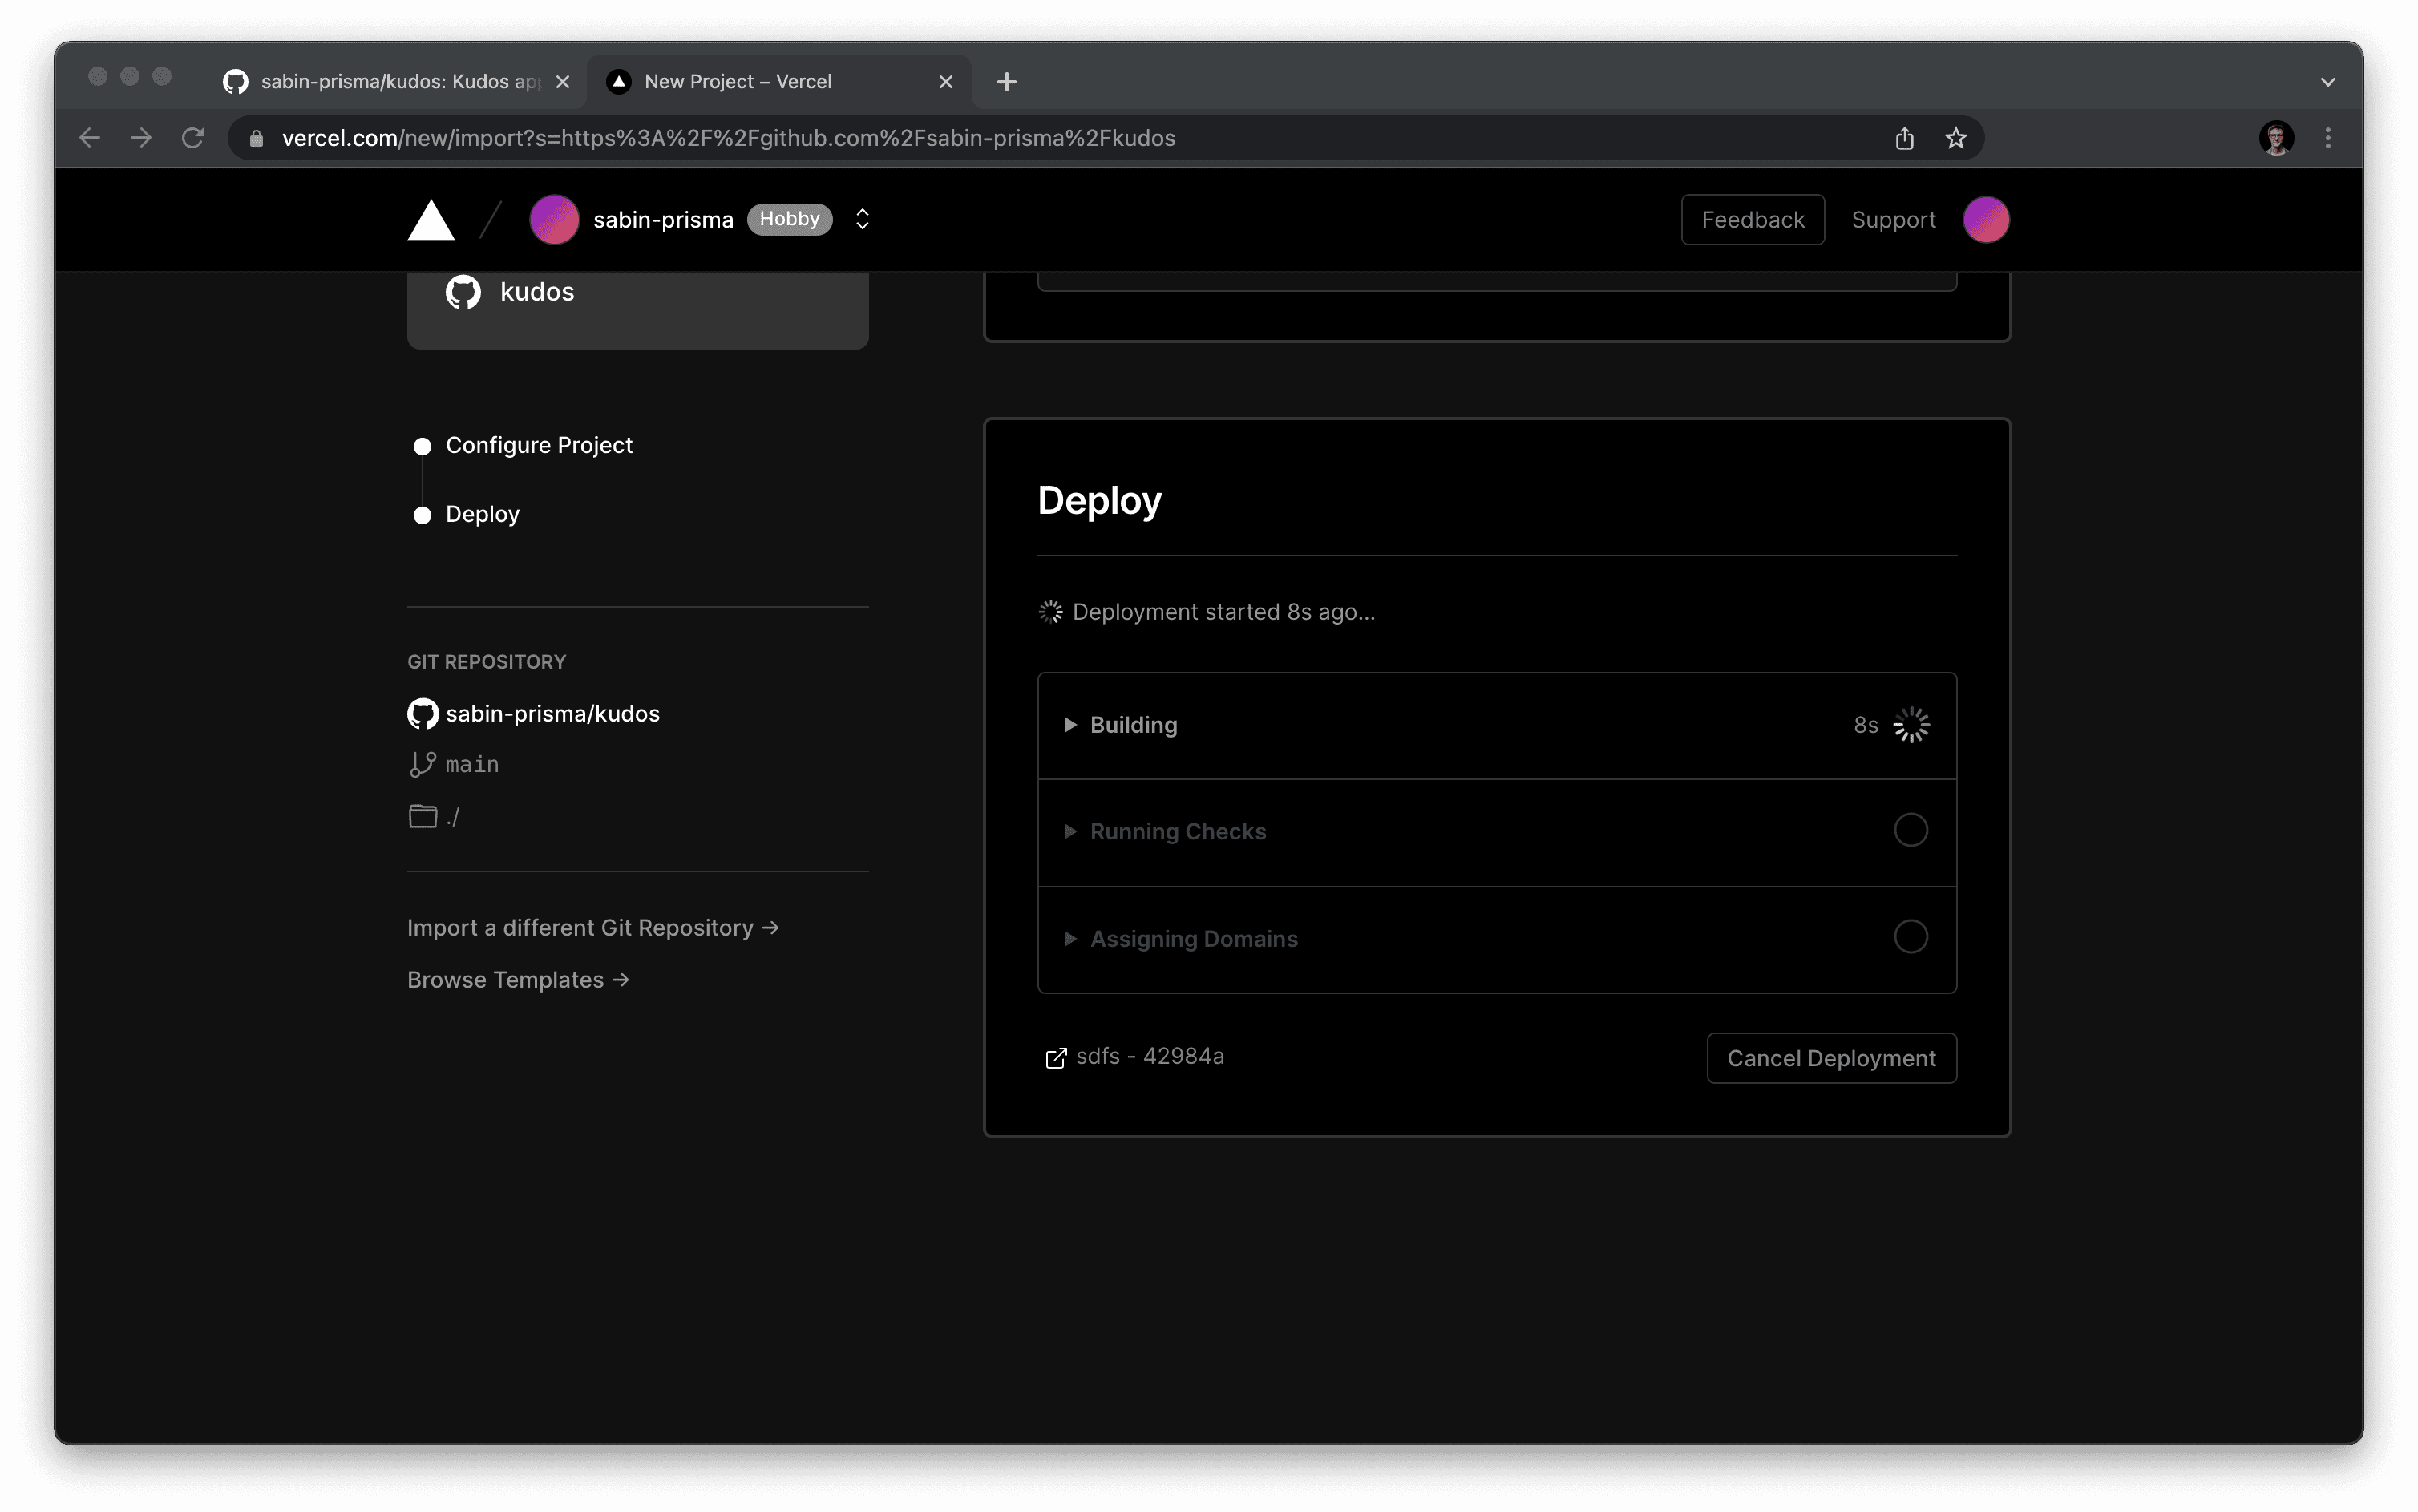Reload the page in the browser
The height and width of the screenshot is (1512, 2418).
click(193, 138)
